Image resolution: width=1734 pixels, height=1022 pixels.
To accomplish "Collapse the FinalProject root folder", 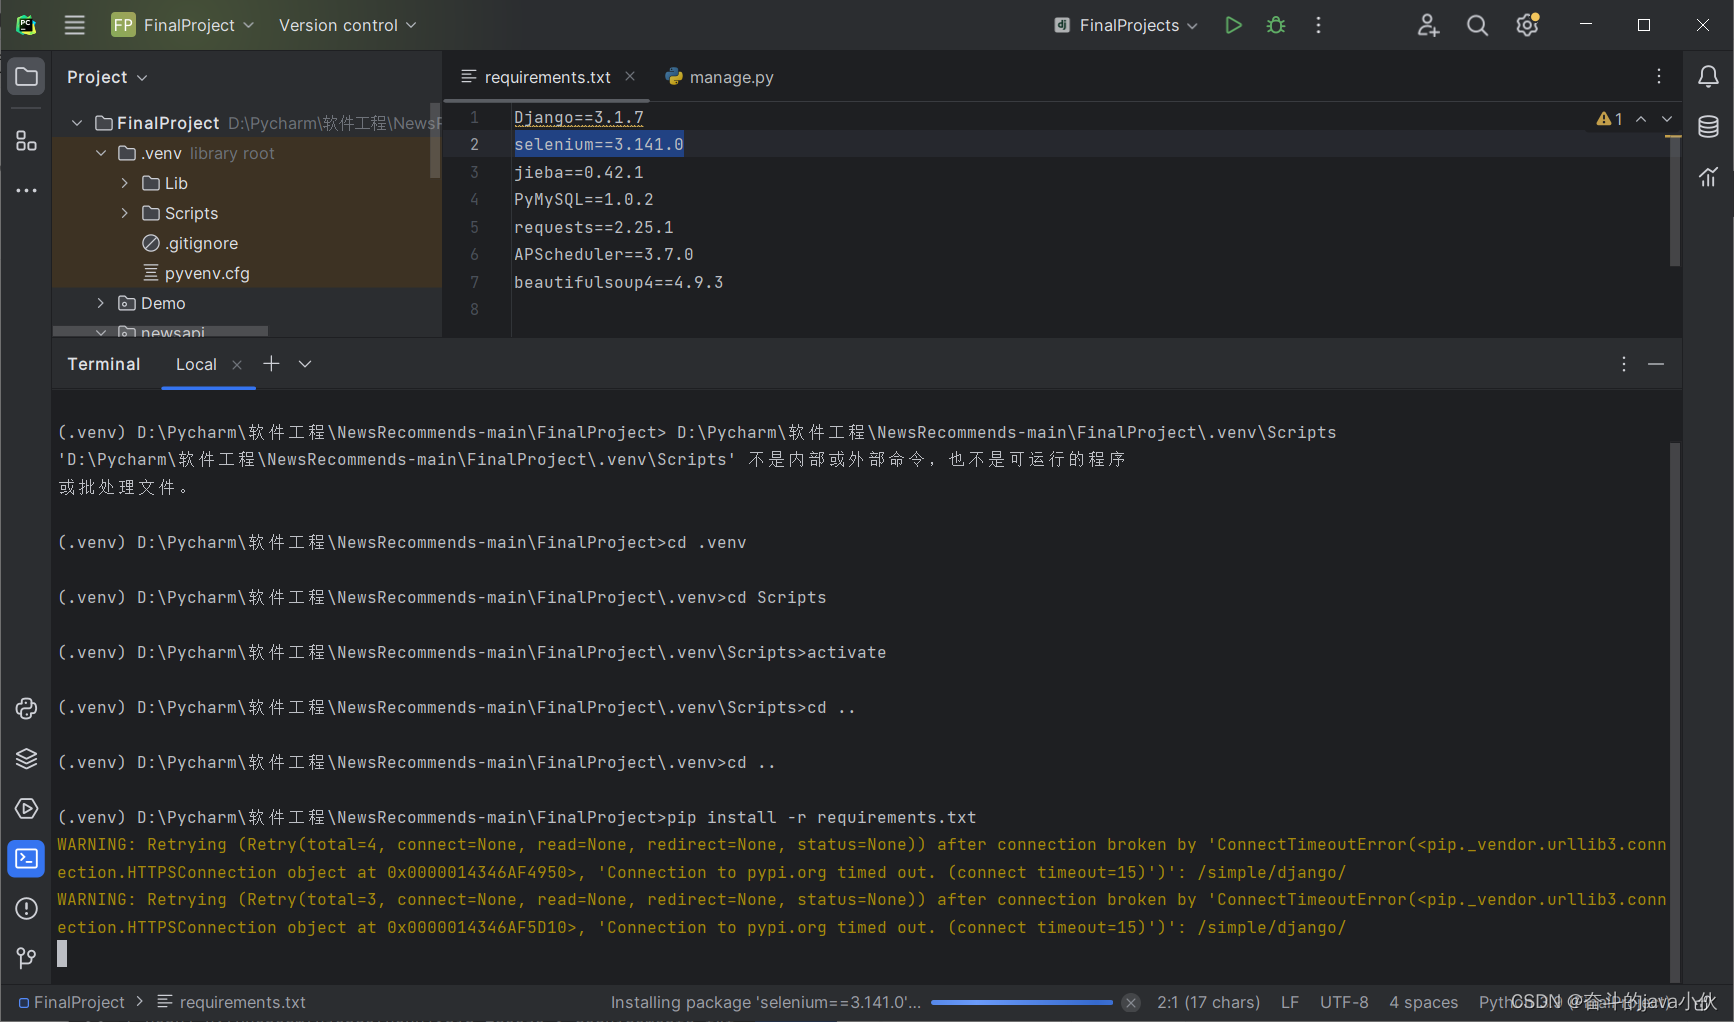I will tap(77, 123).
